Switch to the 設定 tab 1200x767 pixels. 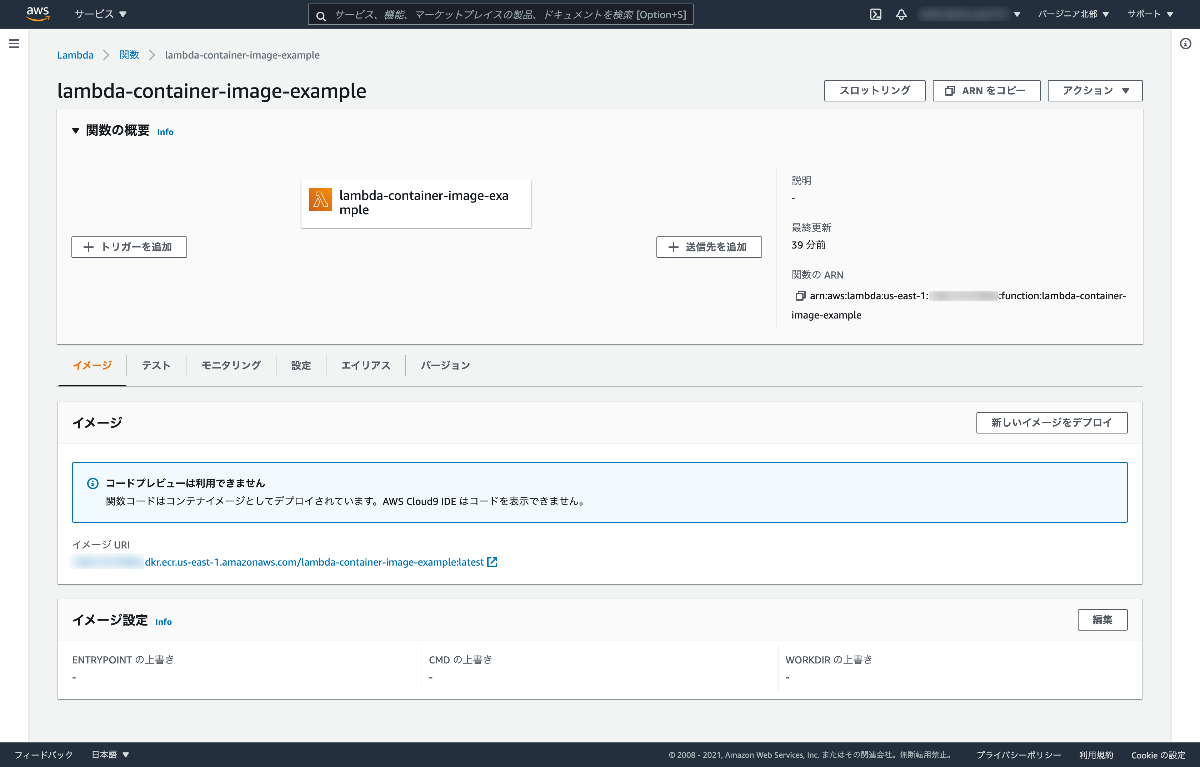[301, 366]
